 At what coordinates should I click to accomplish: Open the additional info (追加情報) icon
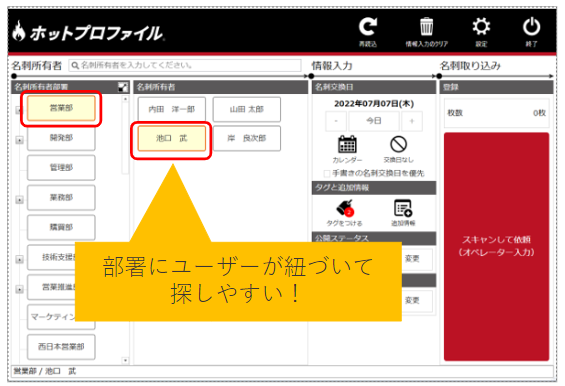pyautogui.click(x=403, y=208)
